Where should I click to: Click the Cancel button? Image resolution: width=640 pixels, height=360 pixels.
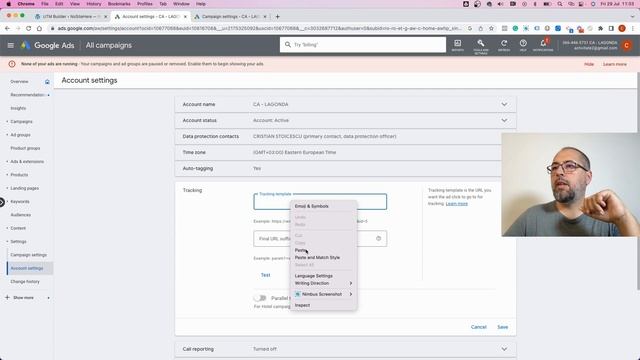coord(478,327)
